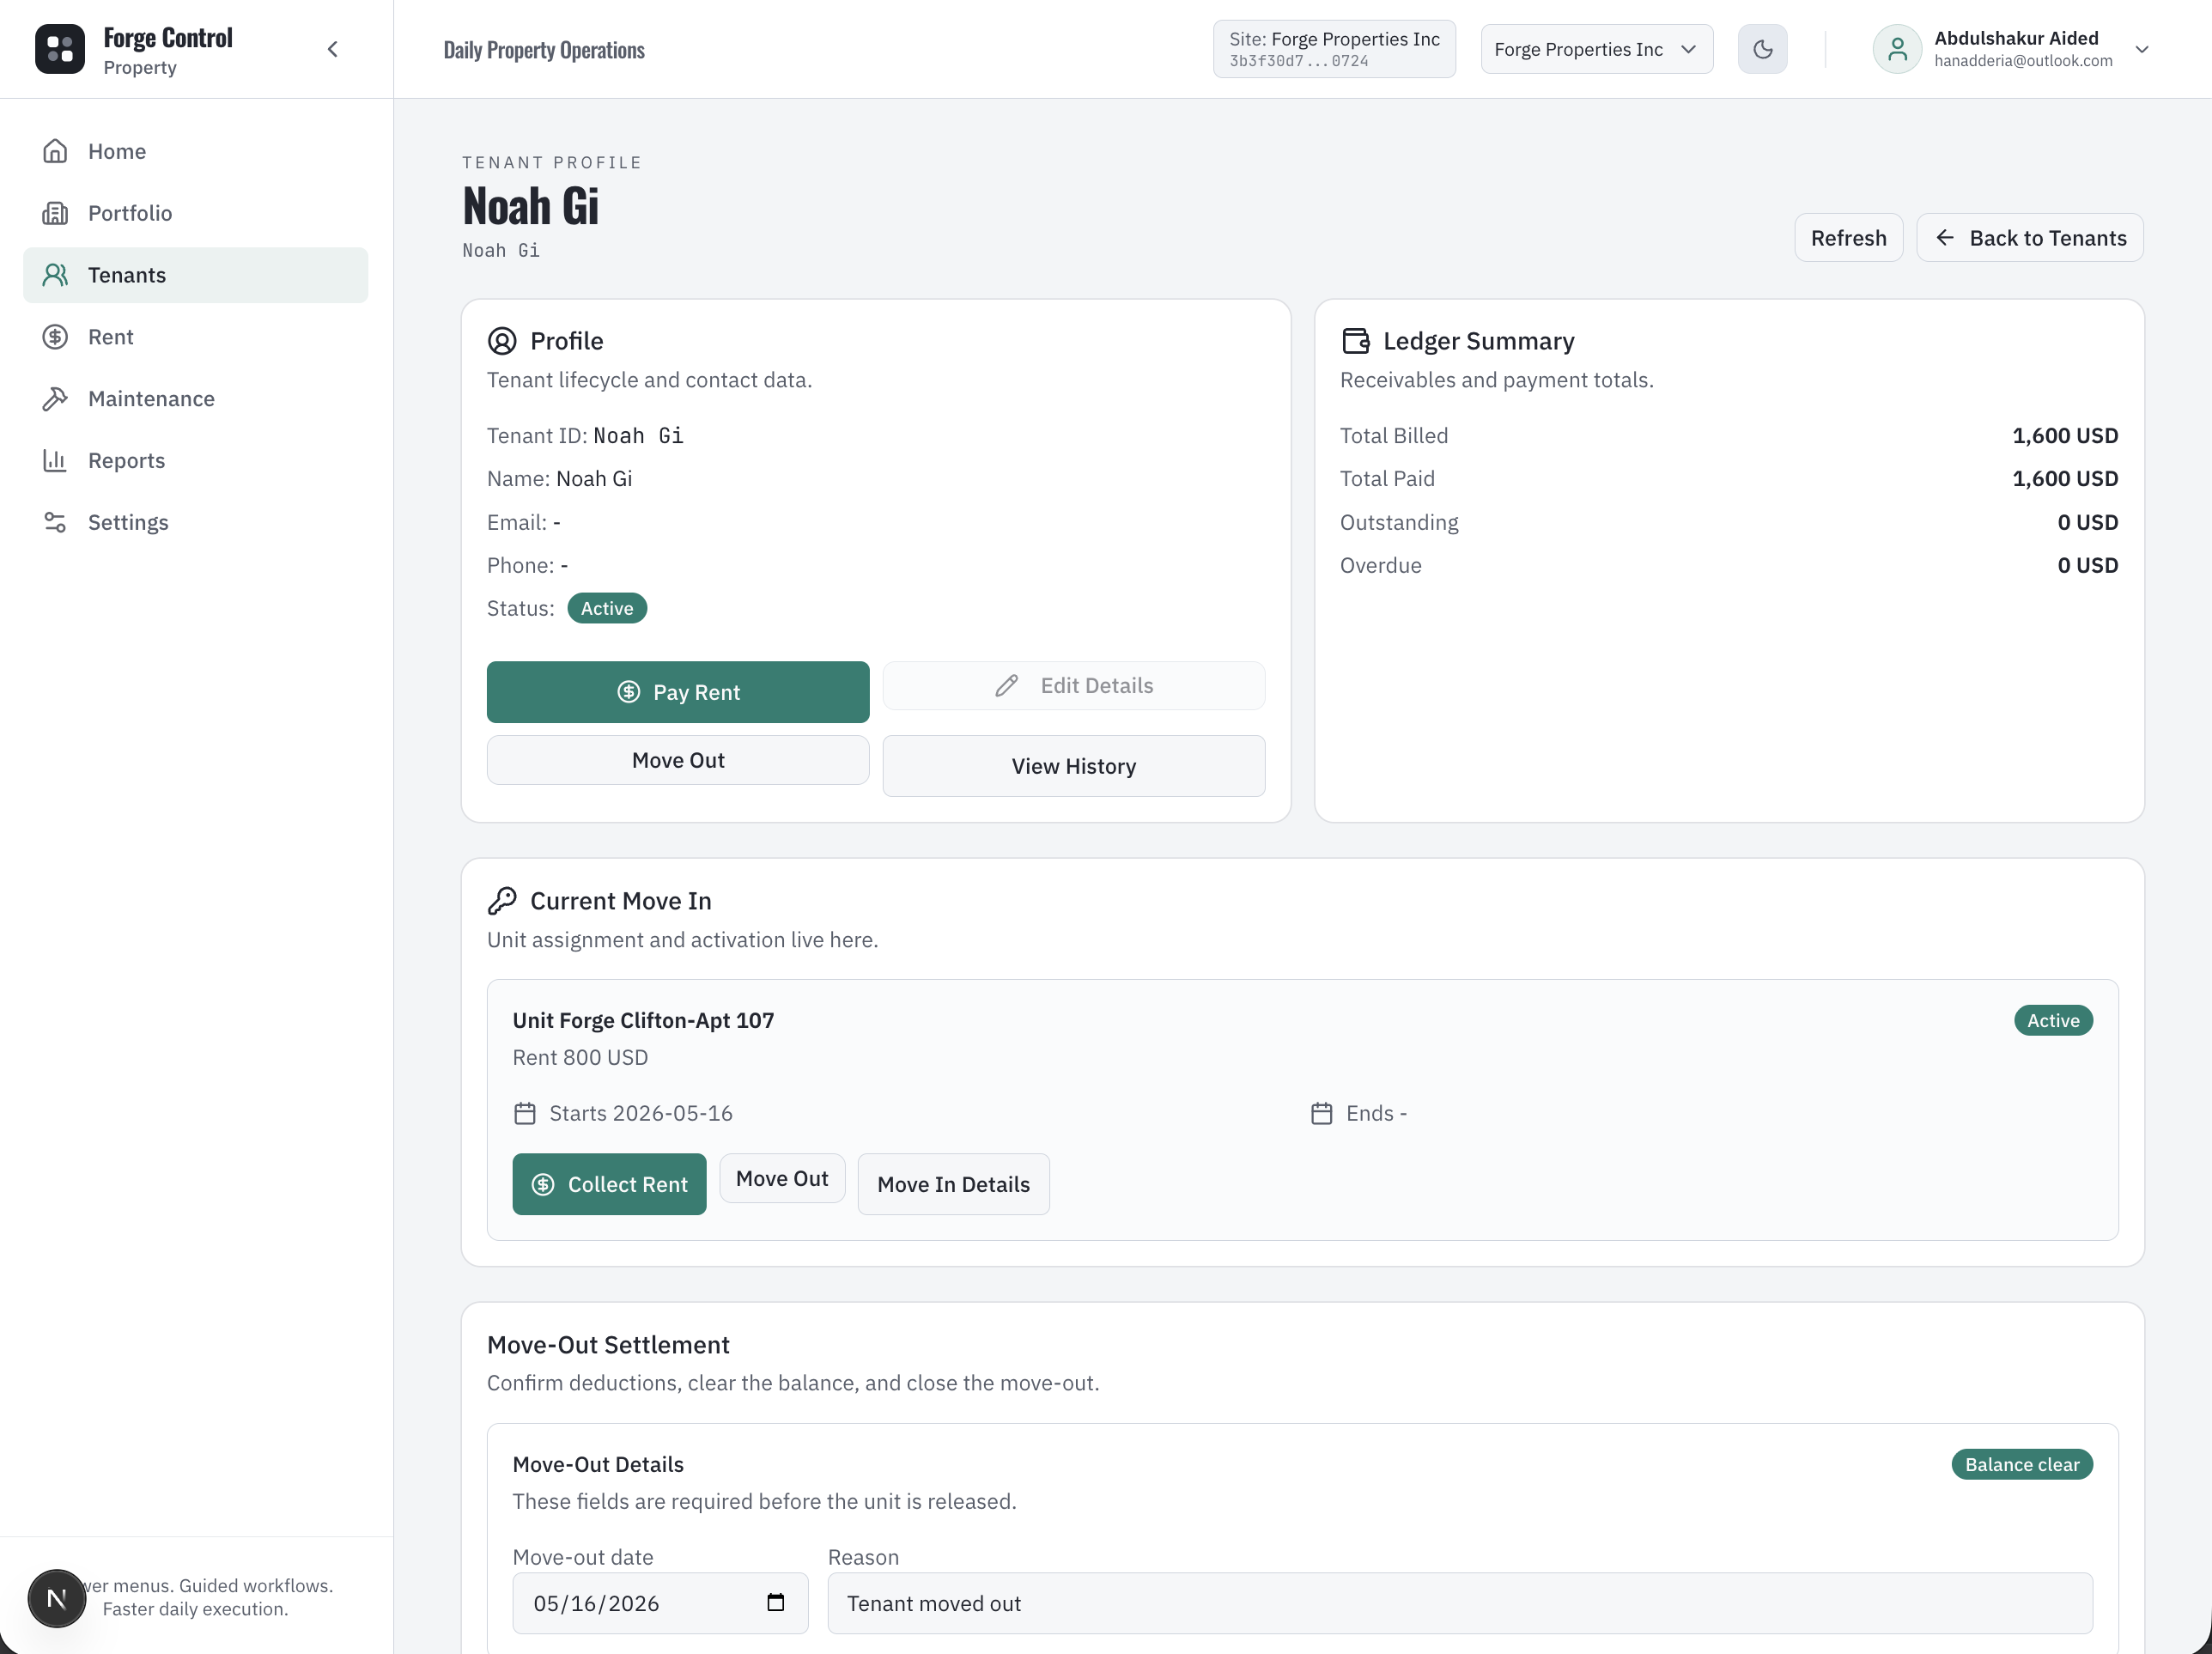Screen dimensions: 2212x1654
Task: Click the Portfolio building icon
Action: tap(55, 213)
